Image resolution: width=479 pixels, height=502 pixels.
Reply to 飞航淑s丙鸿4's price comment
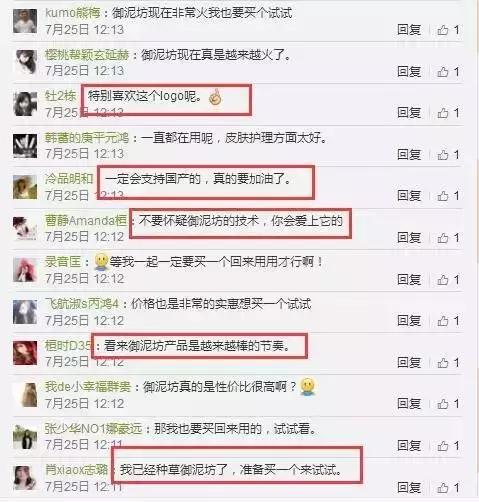[409, 321]
